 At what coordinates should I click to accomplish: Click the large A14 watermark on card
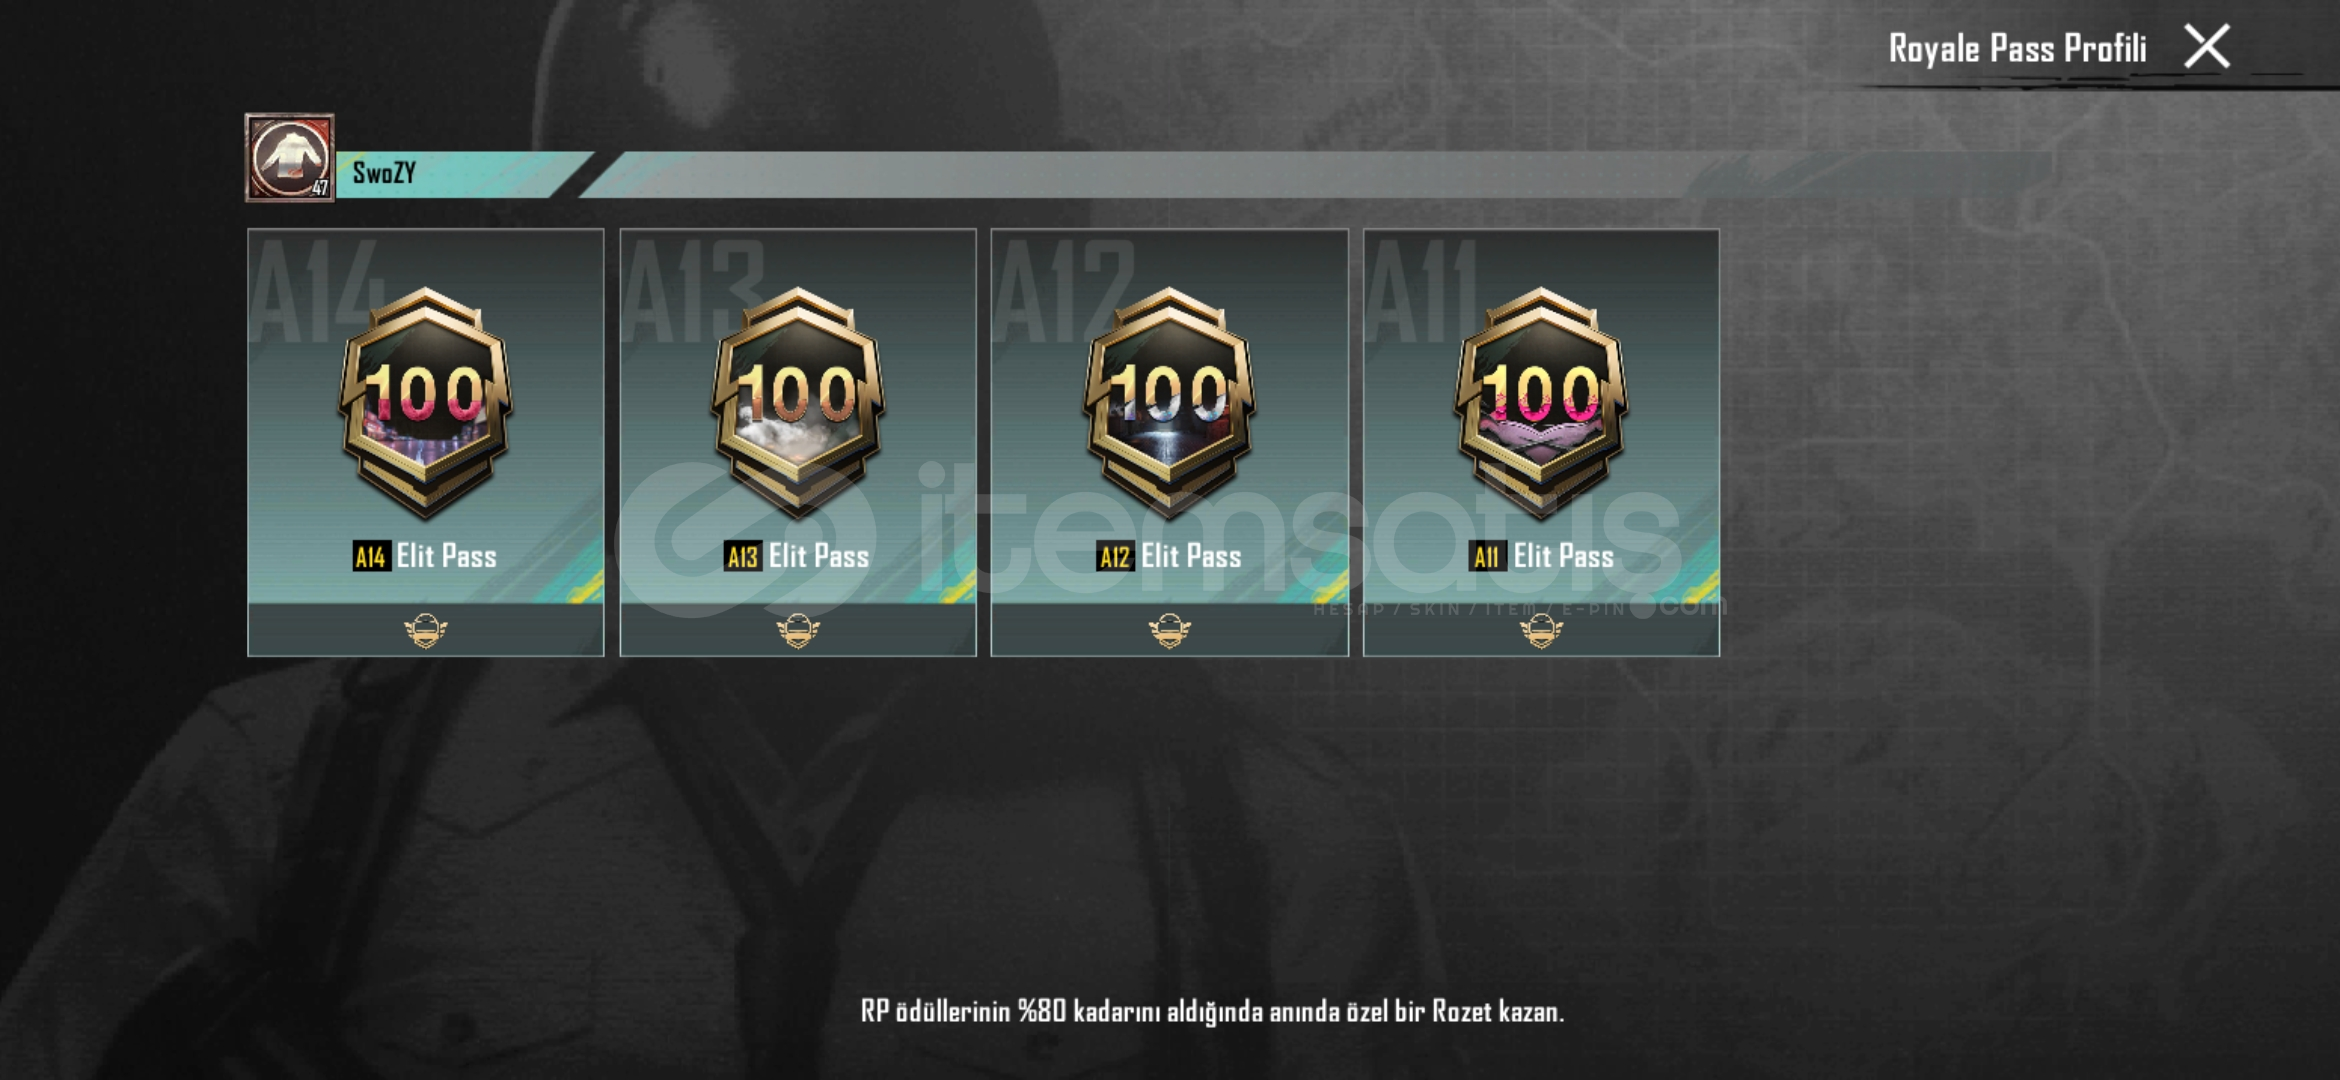316,290
